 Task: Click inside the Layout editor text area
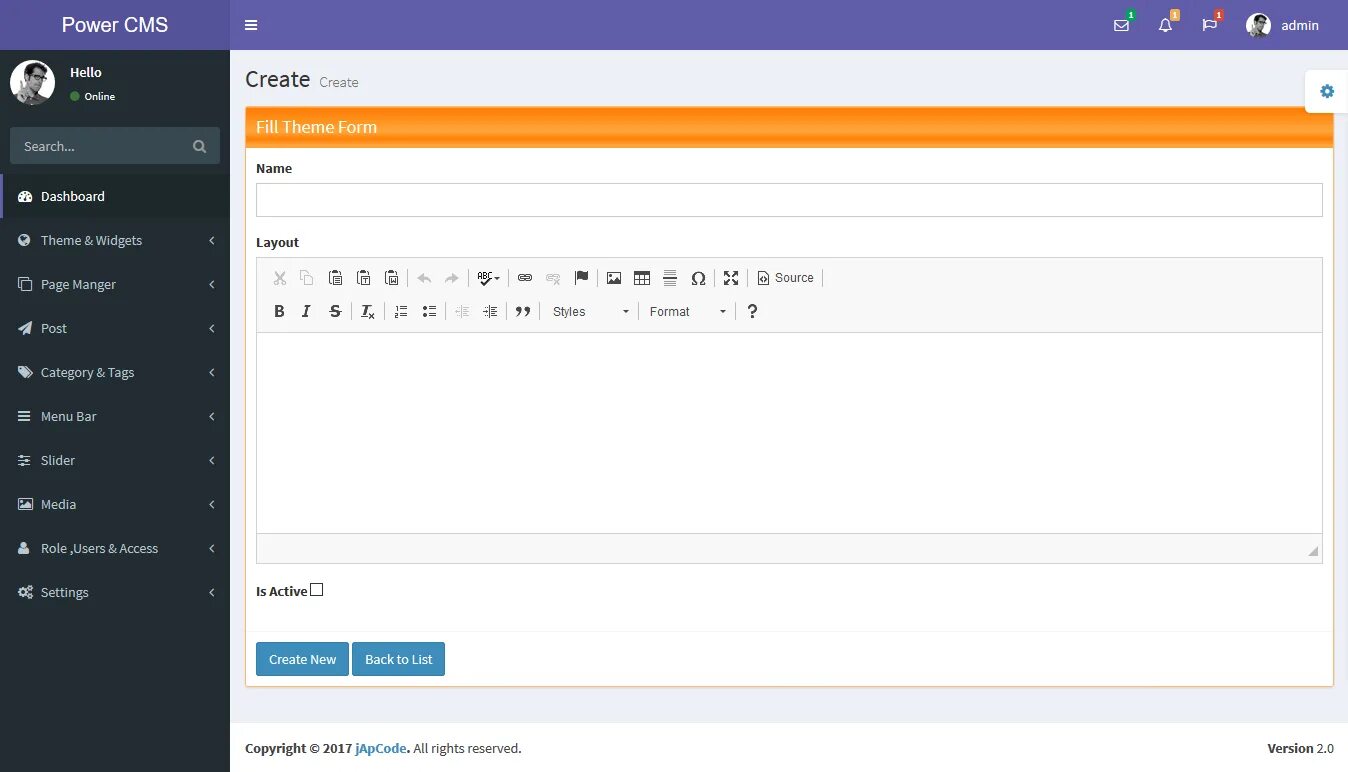tap(789, 433)
